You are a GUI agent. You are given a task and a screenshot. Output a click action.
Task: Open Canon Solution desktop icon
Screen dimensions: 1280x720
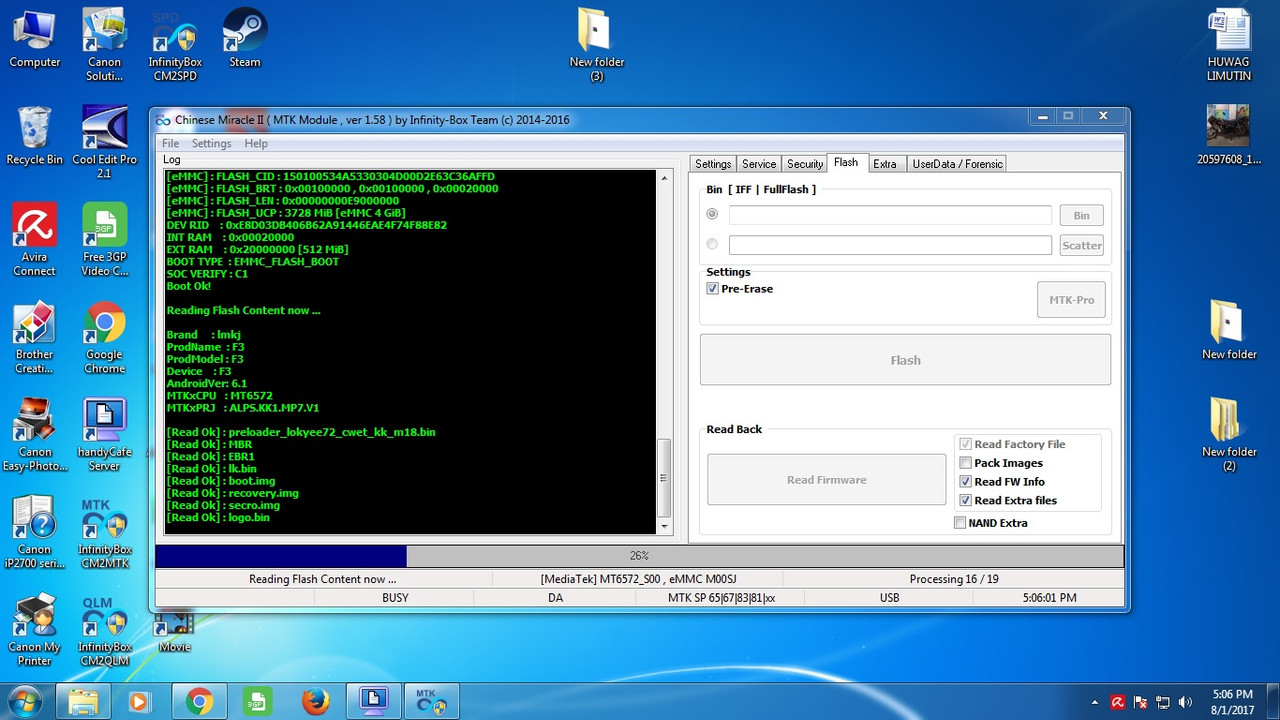coord(104,45)
